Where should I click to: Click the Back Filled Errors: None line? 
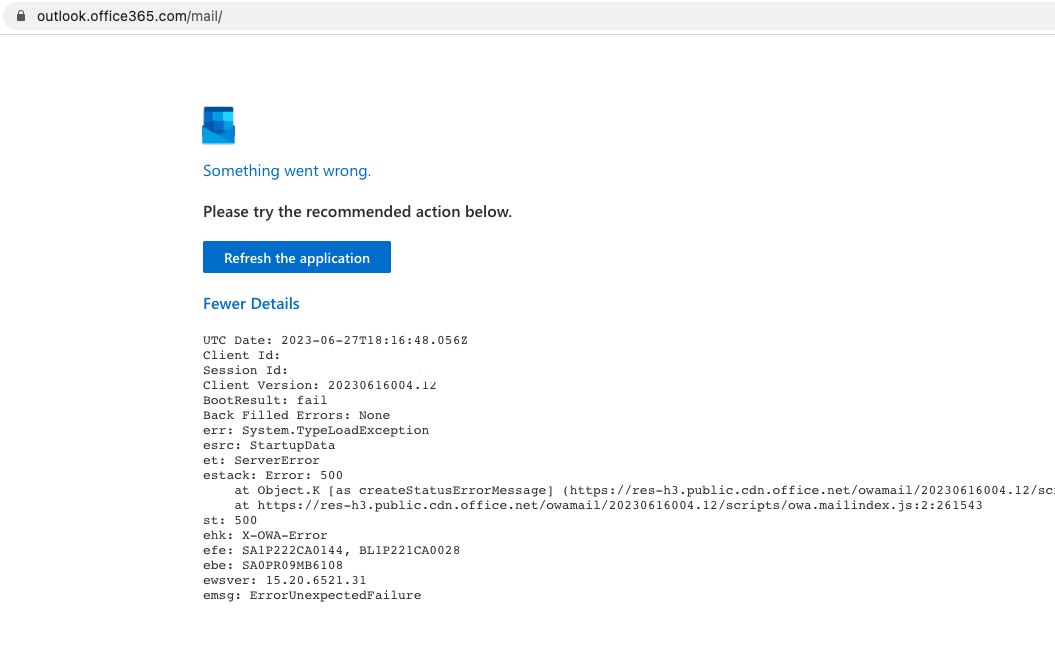(296, 415)
